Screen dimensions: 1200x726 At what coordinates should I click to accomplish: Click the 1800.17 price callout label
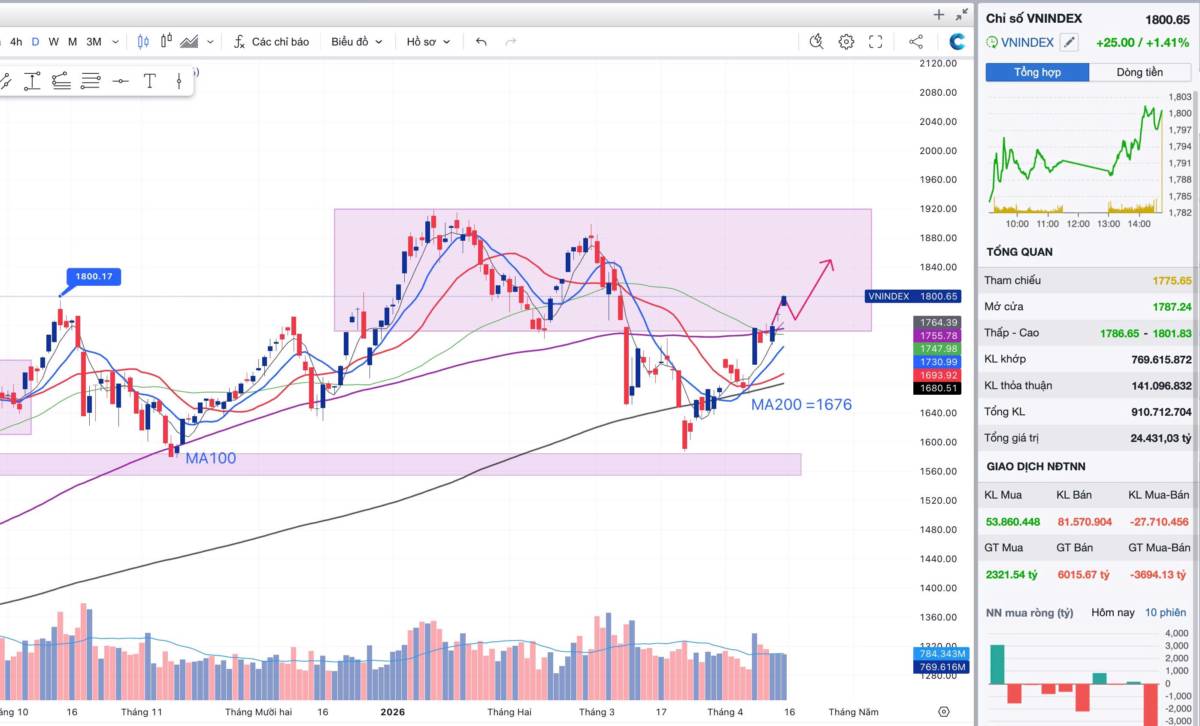pyautogui.click(x=94, y=277)
